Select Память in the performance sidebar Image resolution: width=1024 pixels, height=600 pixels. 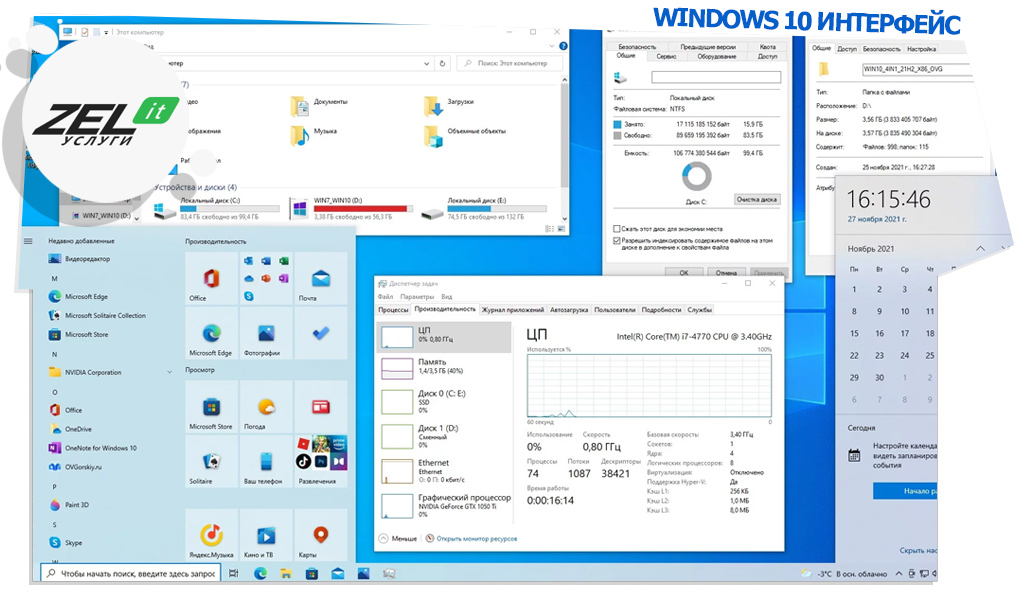click(x=444, y=368)
